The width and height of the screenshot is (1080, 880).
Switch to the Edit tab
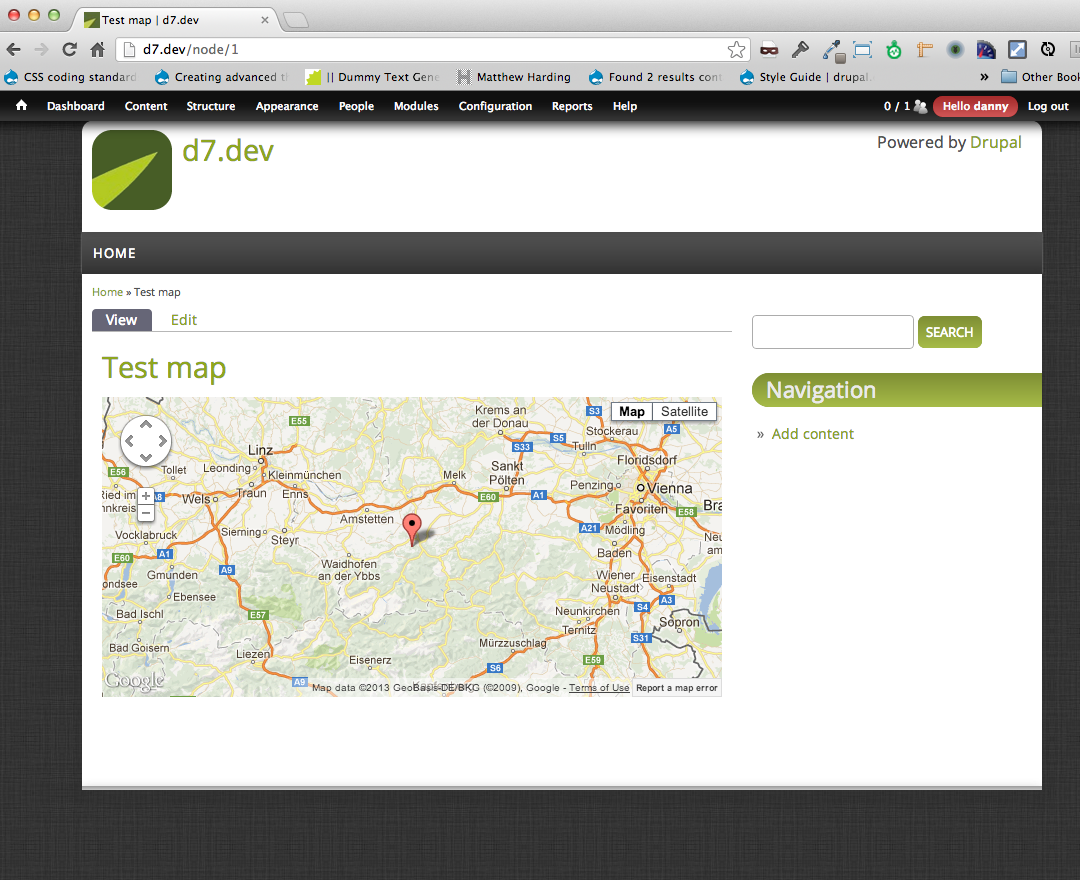tap(183, 320)
